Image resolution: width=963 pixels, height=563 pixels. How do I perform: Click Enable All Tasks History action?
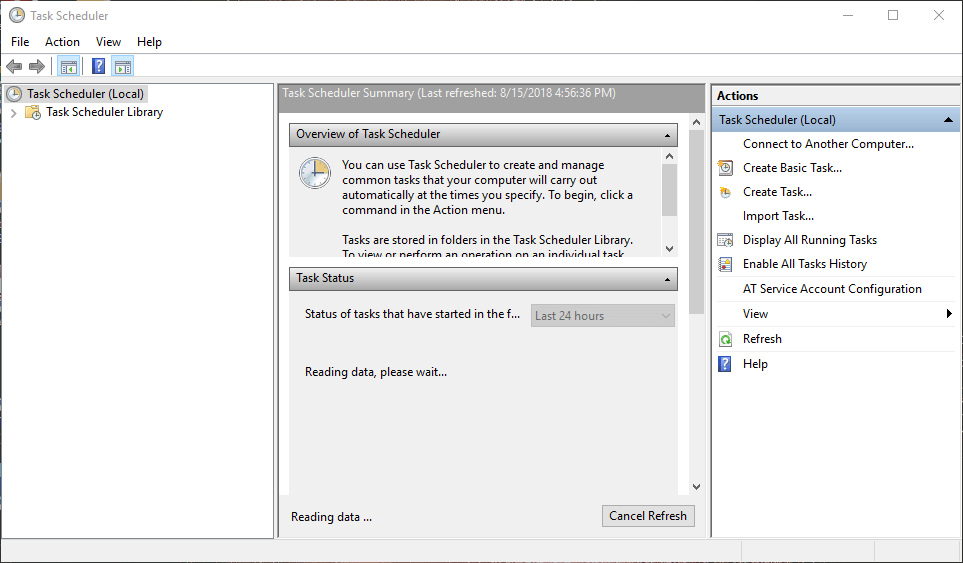[x=805, y=264]
